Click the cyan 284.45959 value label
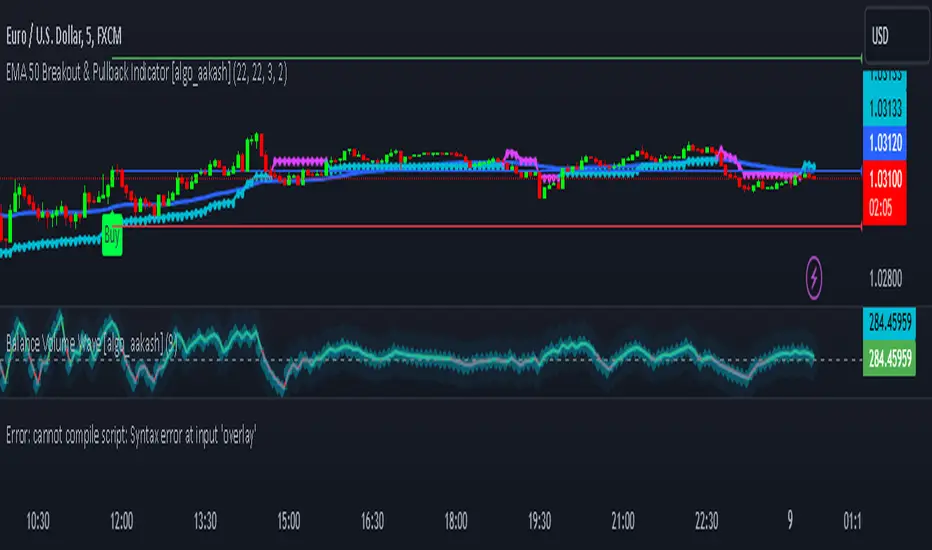This screenshot has height=550, width=932. (x=889, y=324)
